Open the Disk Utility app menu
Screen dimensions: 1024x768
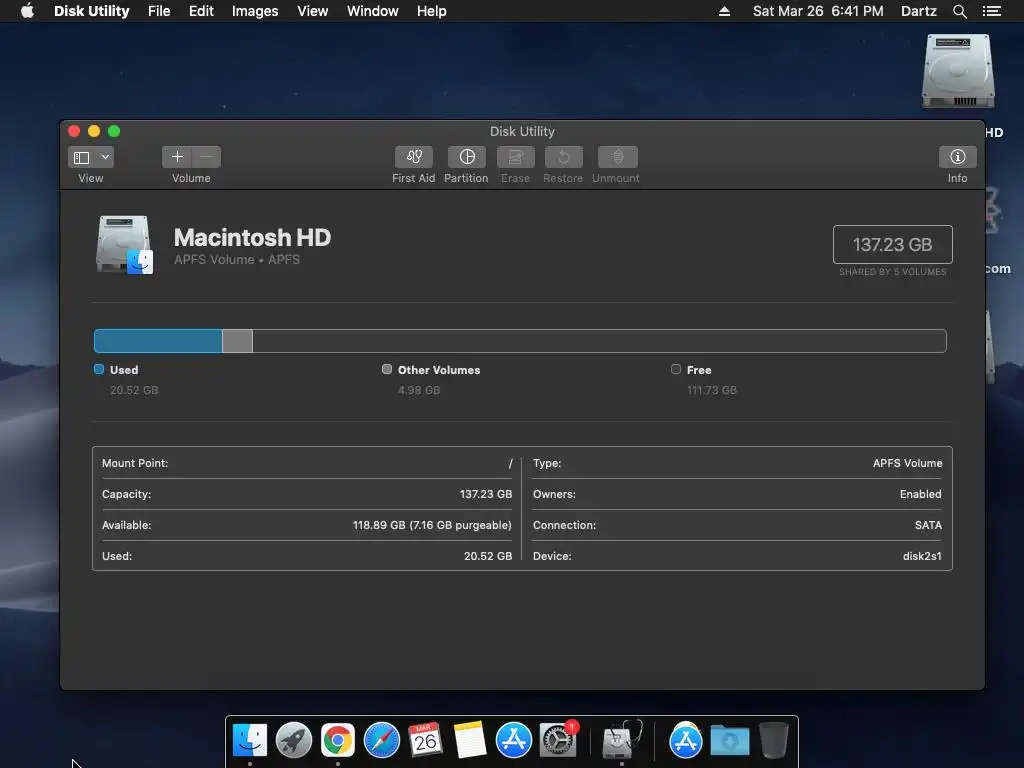[91, 11]
